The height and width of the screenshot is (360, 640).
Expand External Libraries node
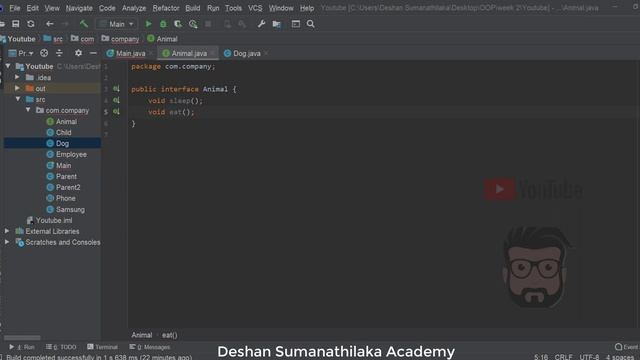click(x=7, y=231)
